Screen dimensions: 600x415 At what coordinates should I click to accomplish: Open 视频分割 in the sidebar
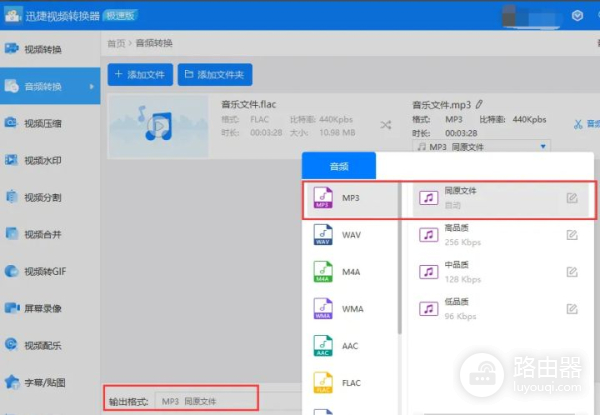point(50,197)
